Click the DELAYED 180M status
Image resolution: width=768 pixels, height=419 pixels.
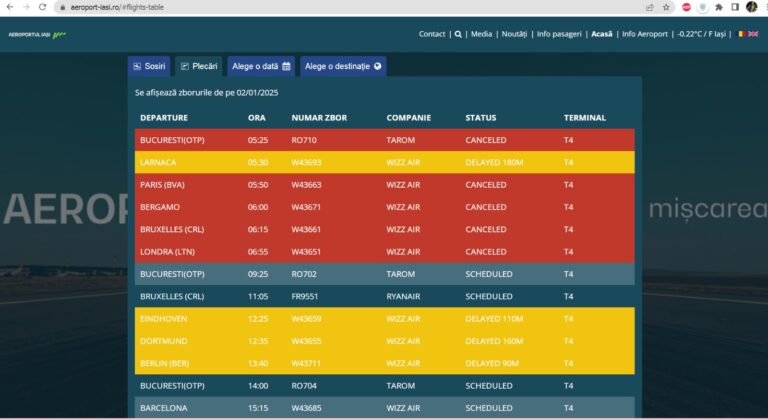click(x=494, y=162)
